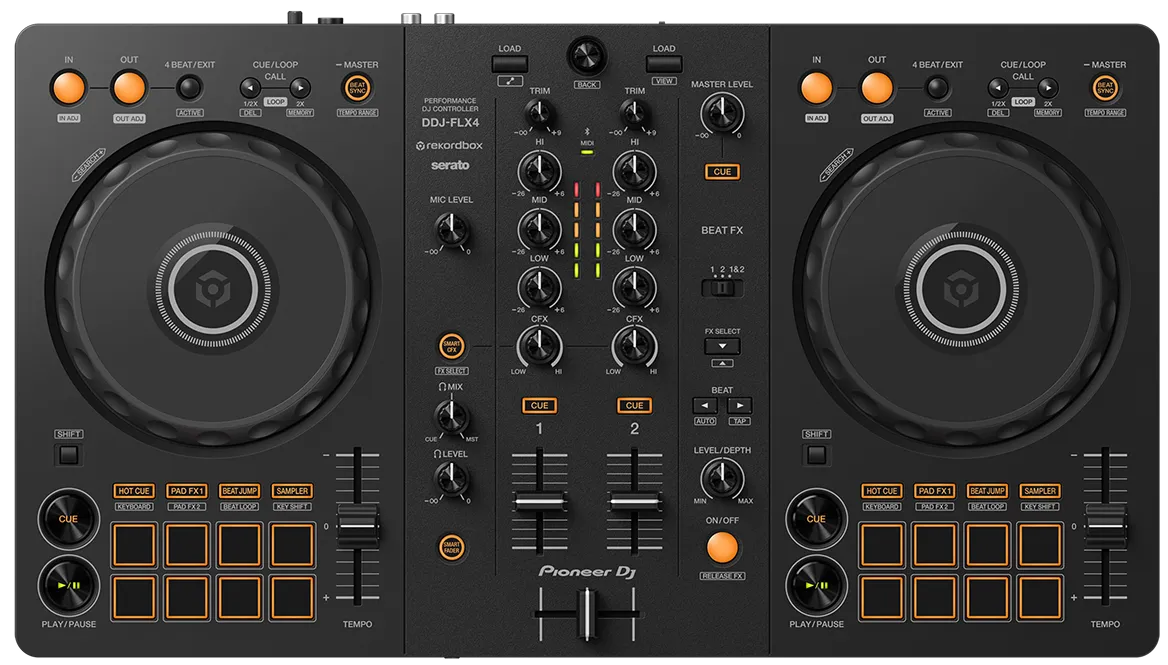Enable the master CUE button
Screen dimensions: 1168x665
[x=721, y=171]
